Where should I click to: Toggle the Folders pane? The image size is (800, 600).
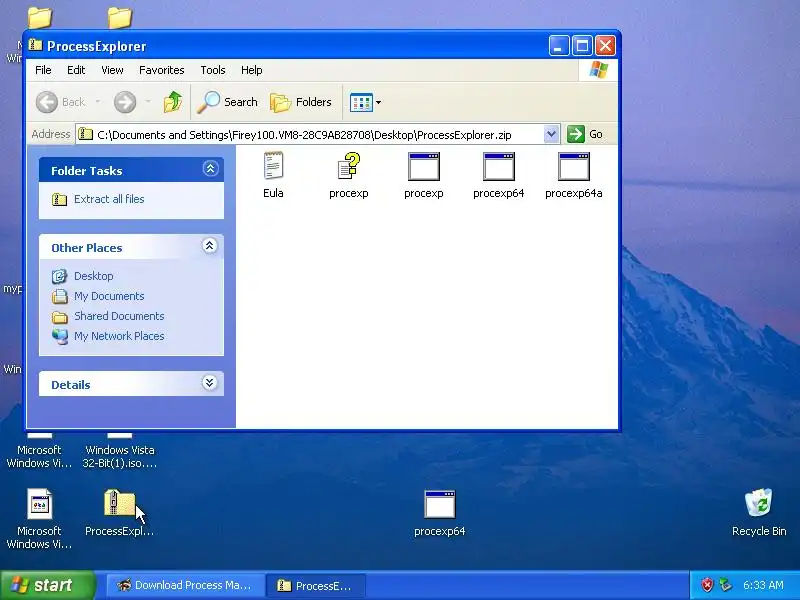coord(301,102)
